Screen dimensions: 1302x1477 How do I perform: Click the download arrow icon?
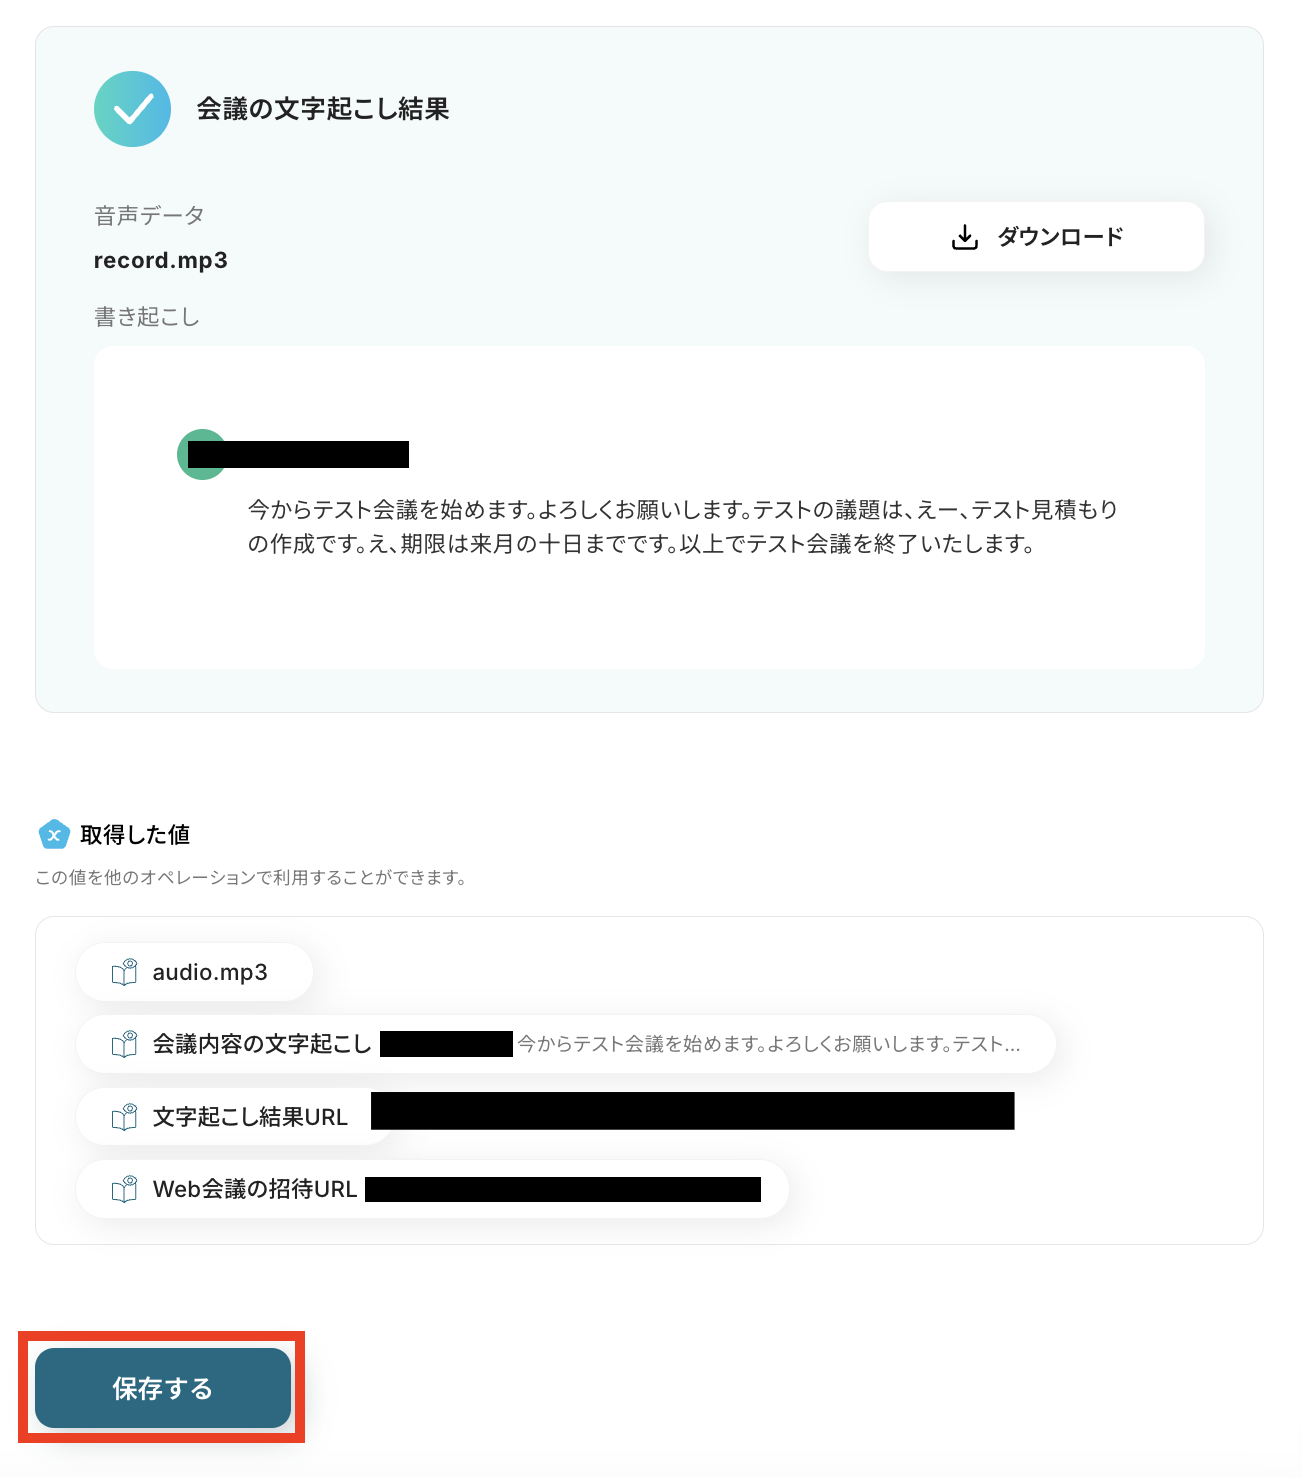(965, 237)
